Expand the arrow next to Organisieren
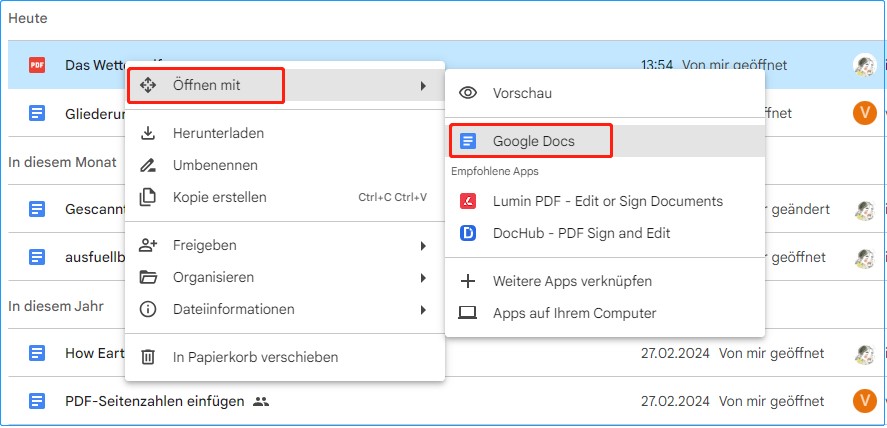 pos(423,278)
